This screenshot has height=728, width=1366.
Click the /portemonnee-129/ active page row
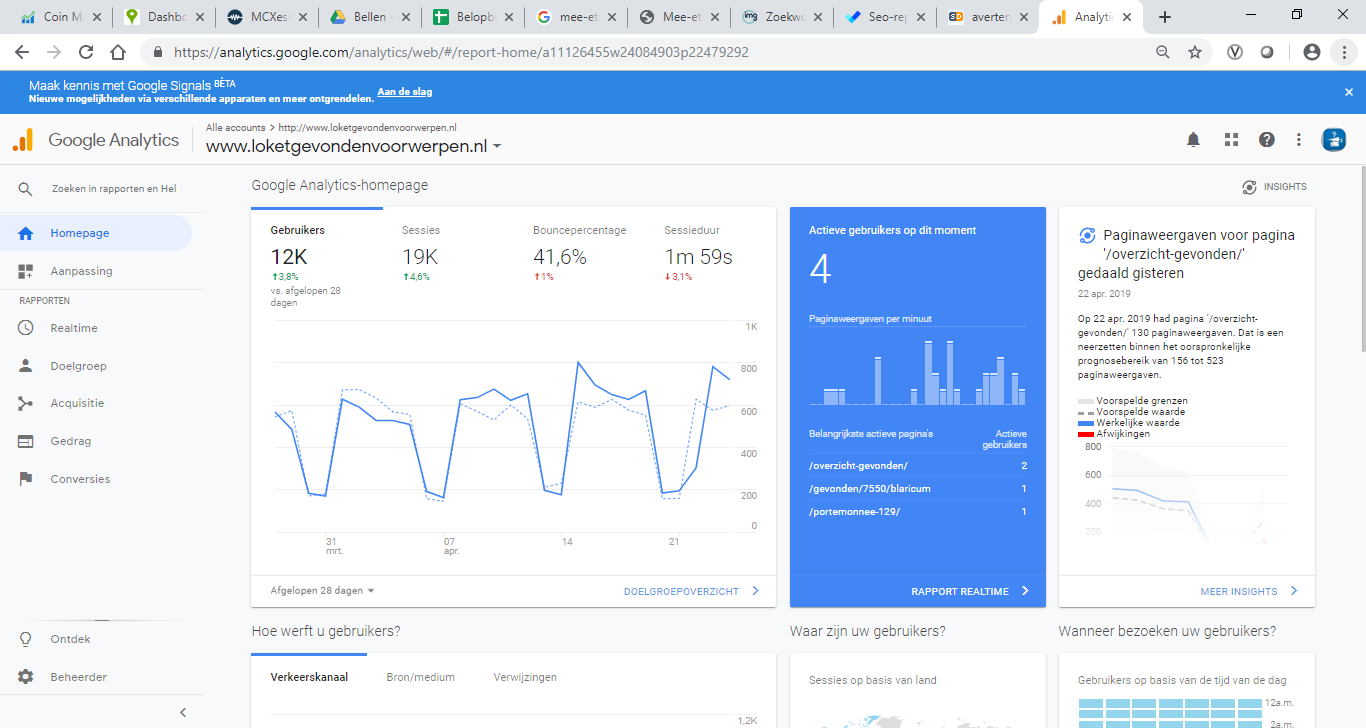click(x=918, y=512)
